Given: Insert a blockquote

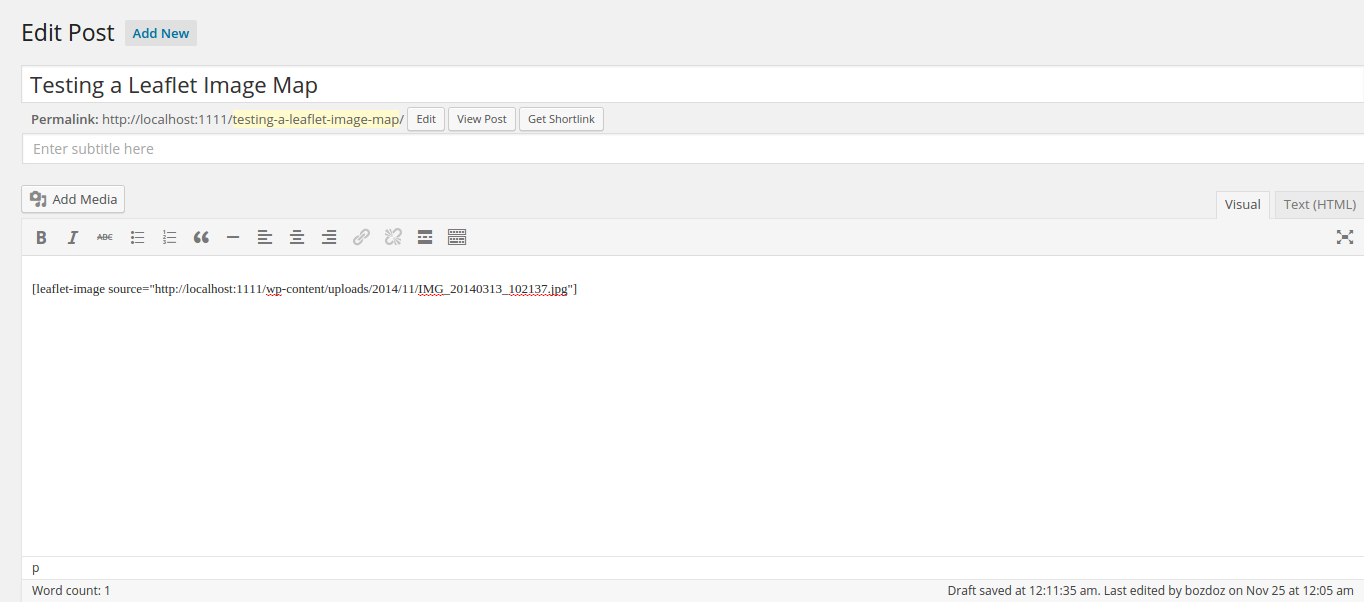Looking at the screenshot, I should [201, 237].
